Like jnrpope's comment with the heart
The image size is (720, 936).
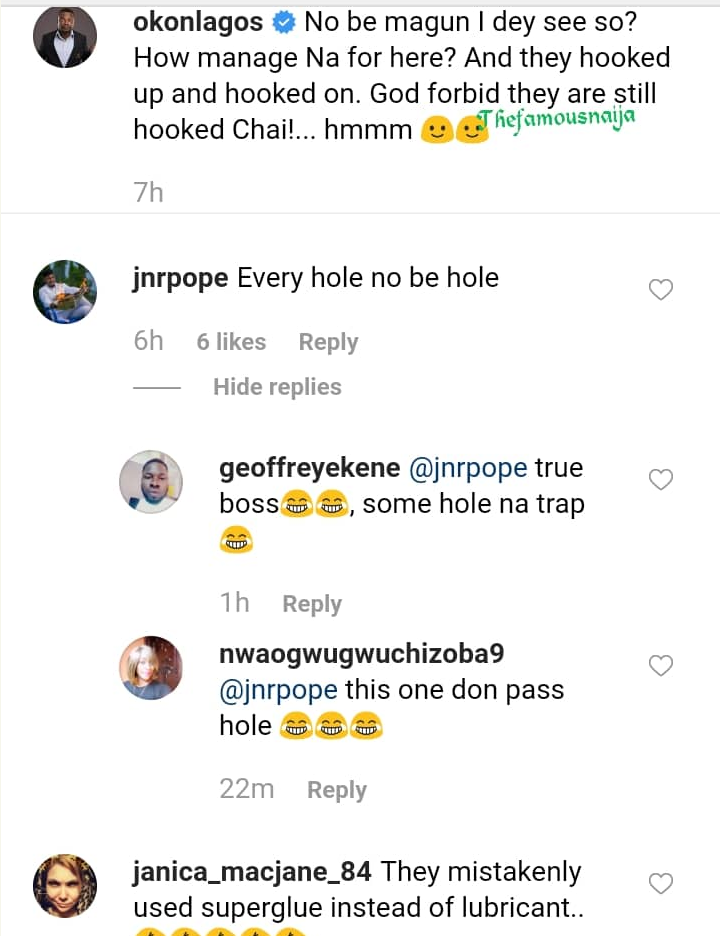tap(661, 290)
